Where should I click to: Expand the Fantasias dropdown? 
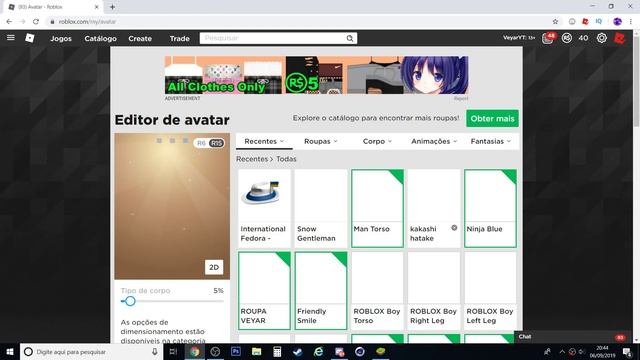pos(491,141)
